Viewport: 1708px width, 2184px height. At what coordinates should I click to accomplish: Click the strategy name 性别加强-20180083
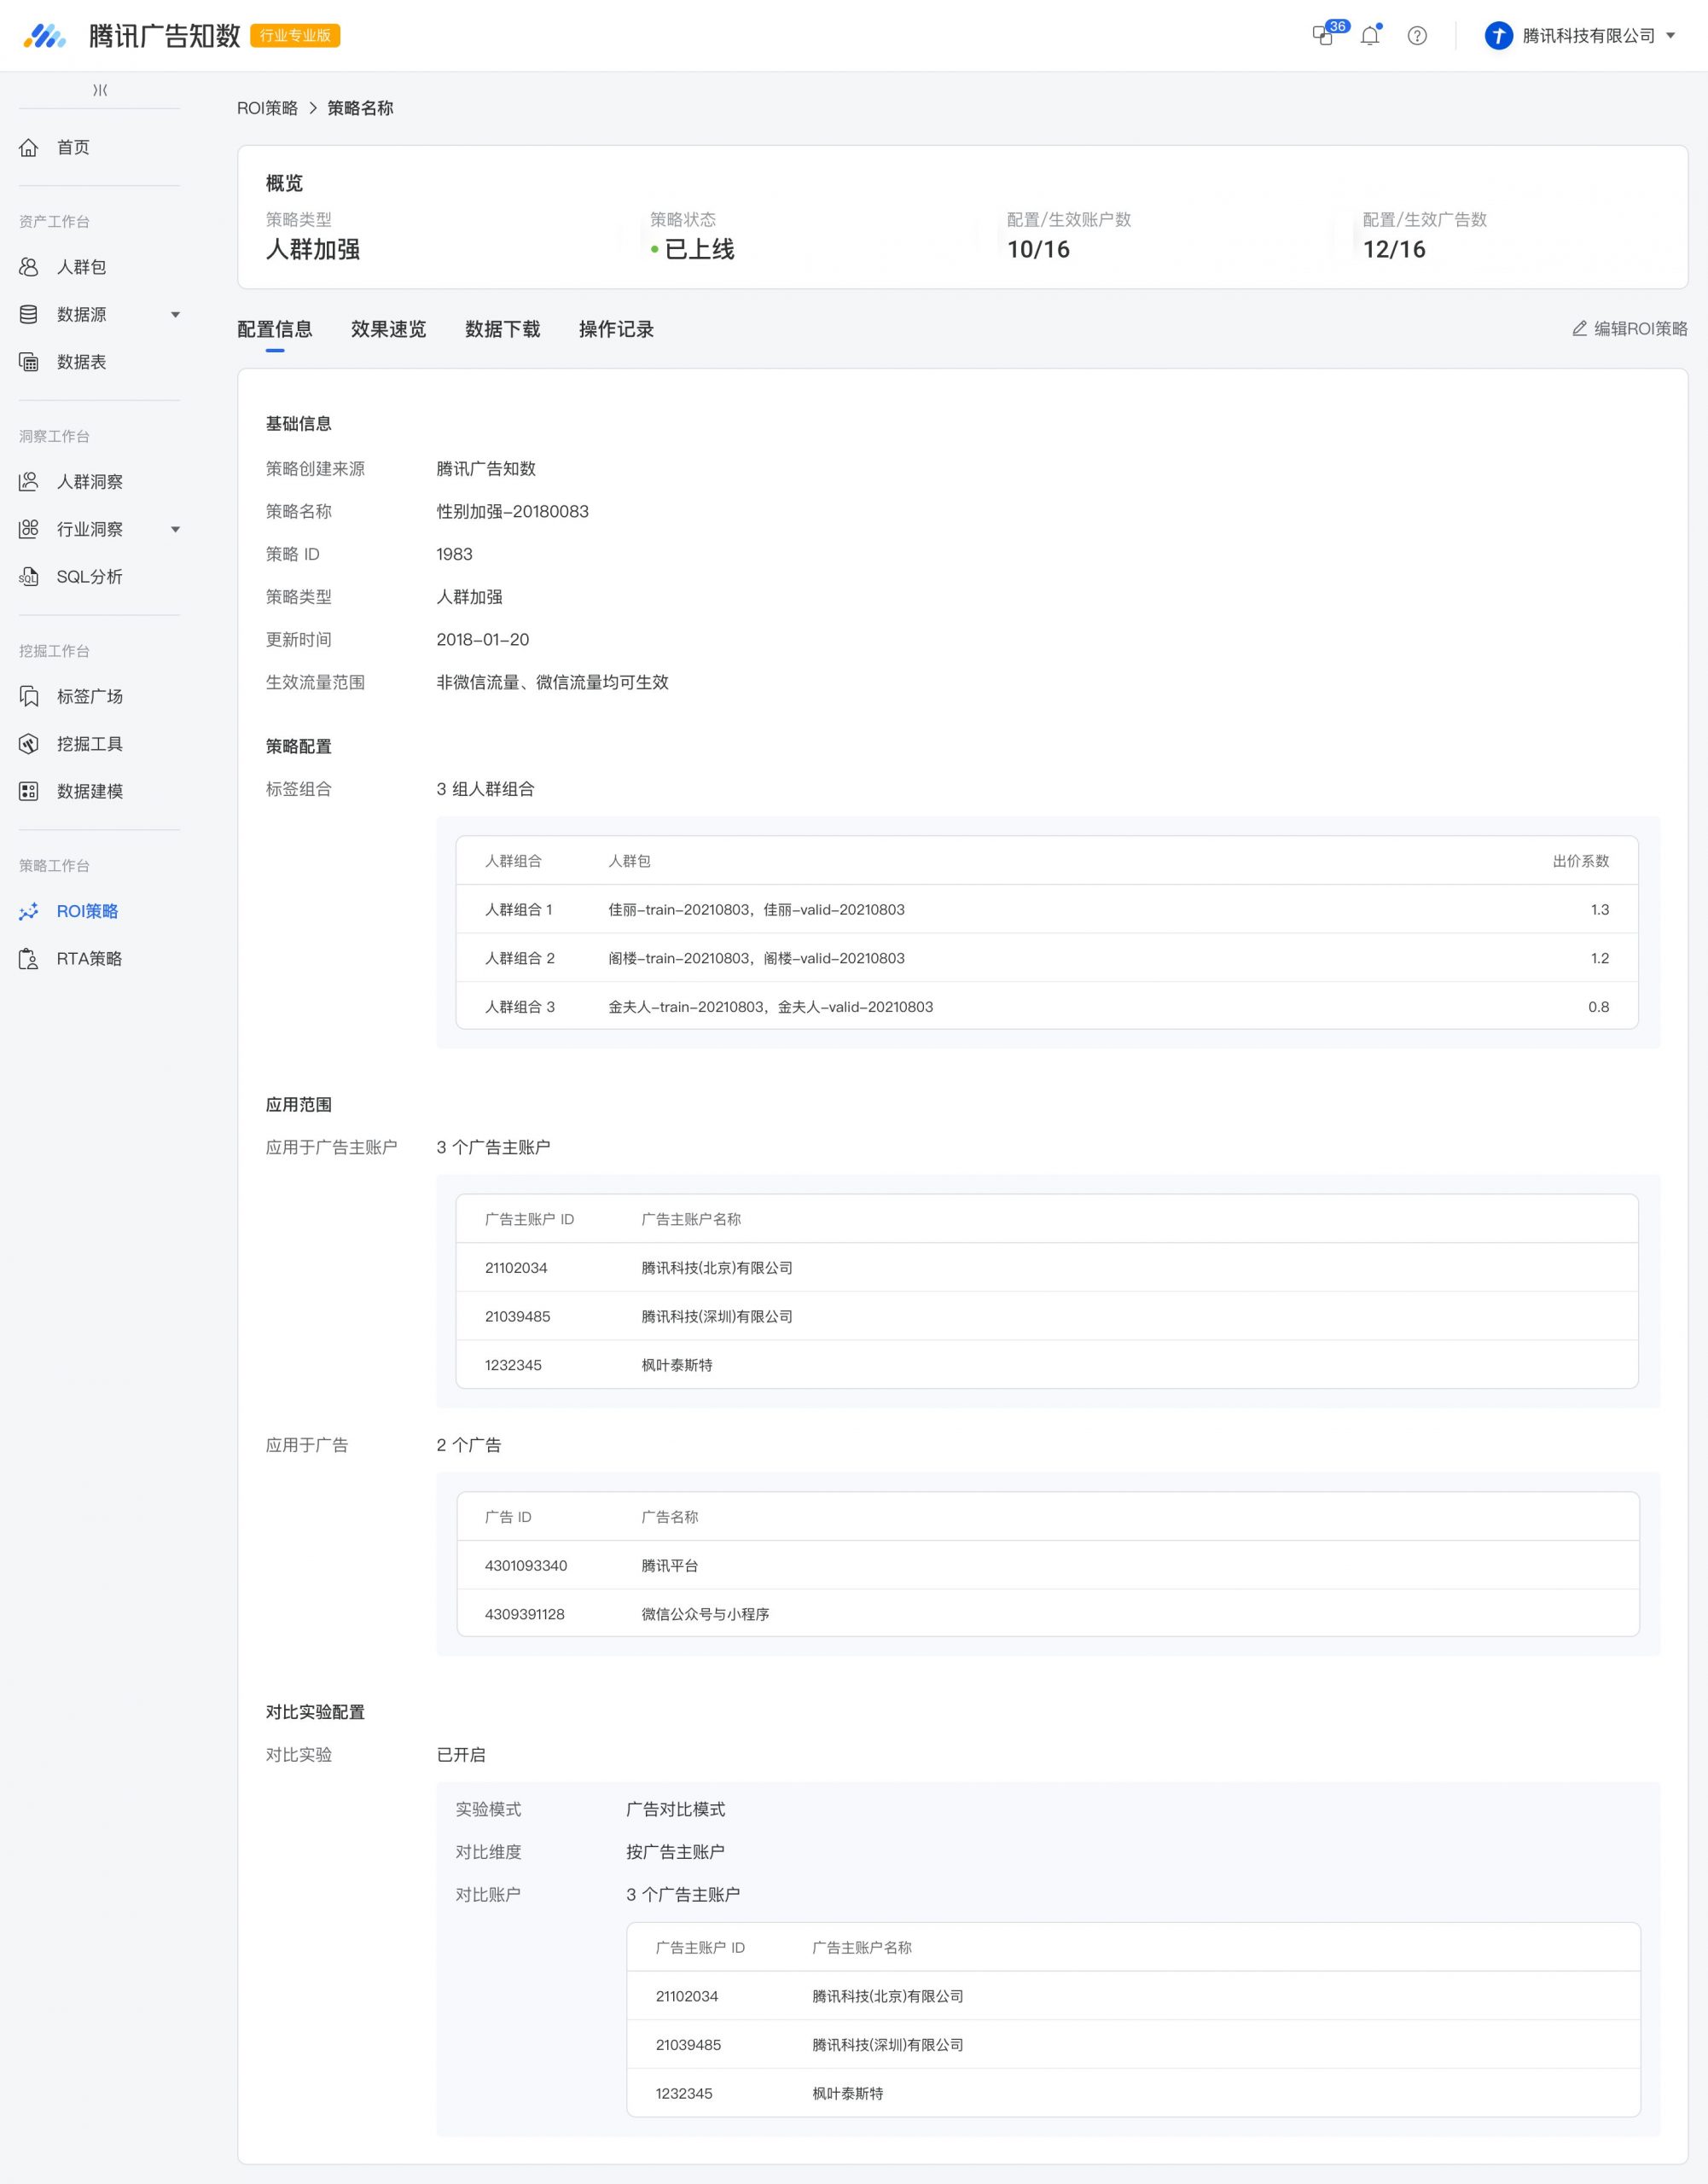tap(513, 512)
